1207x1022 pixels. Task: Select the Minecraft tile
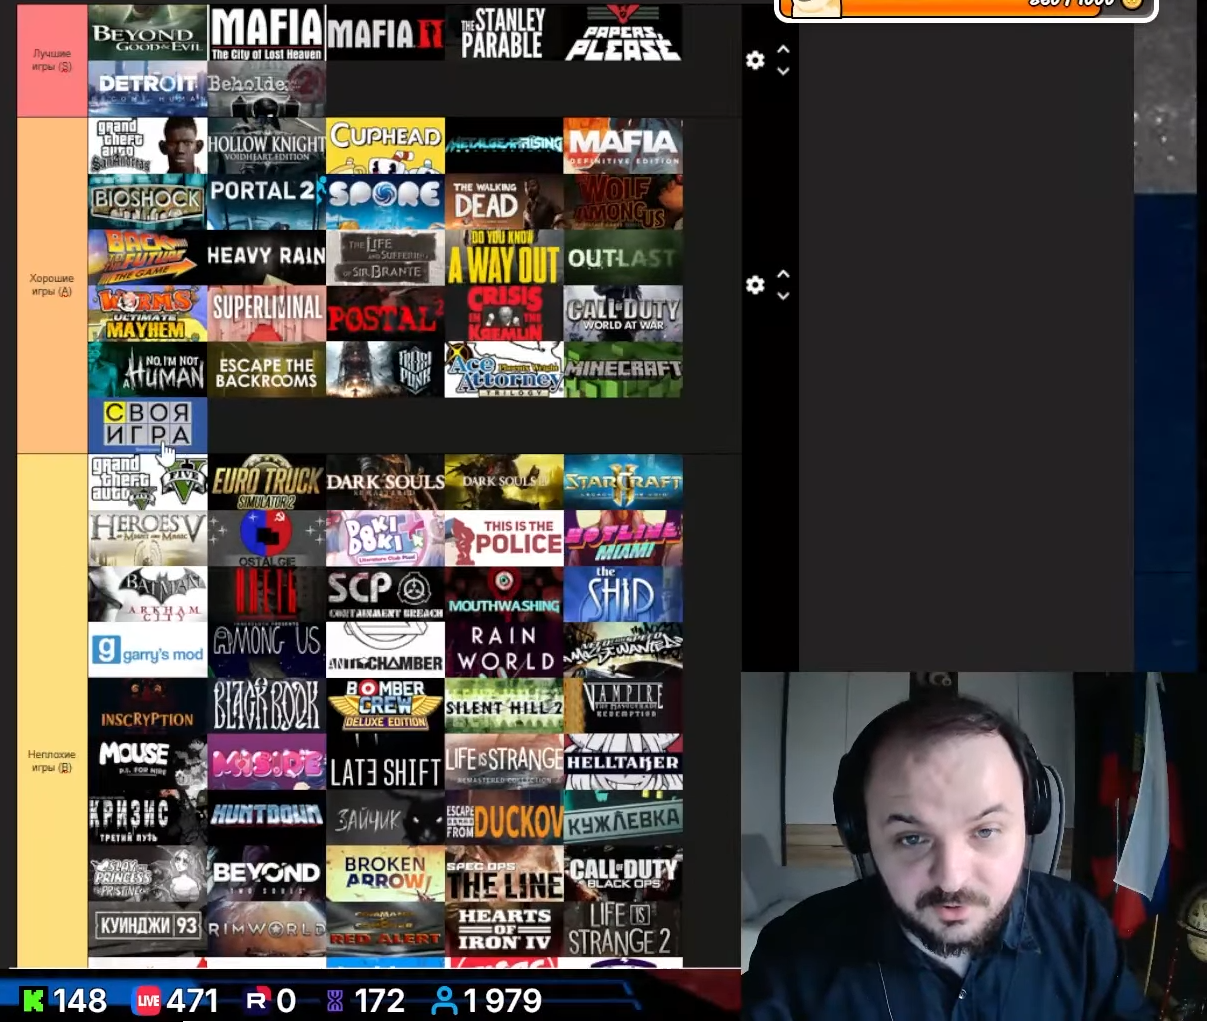coord(623,370)
